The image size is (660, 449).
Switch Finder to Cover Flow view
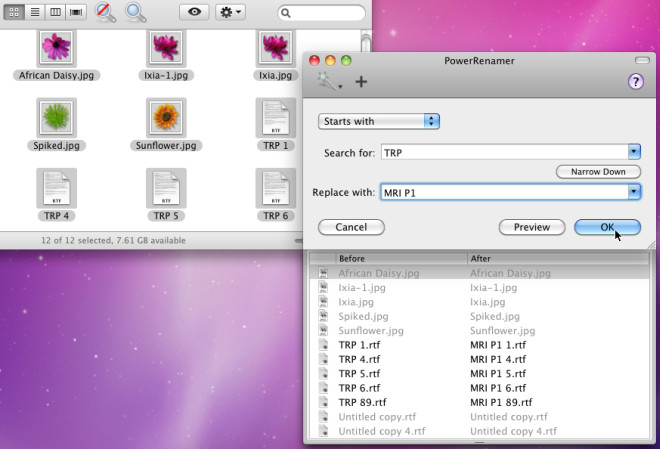(x=76, y=12)
